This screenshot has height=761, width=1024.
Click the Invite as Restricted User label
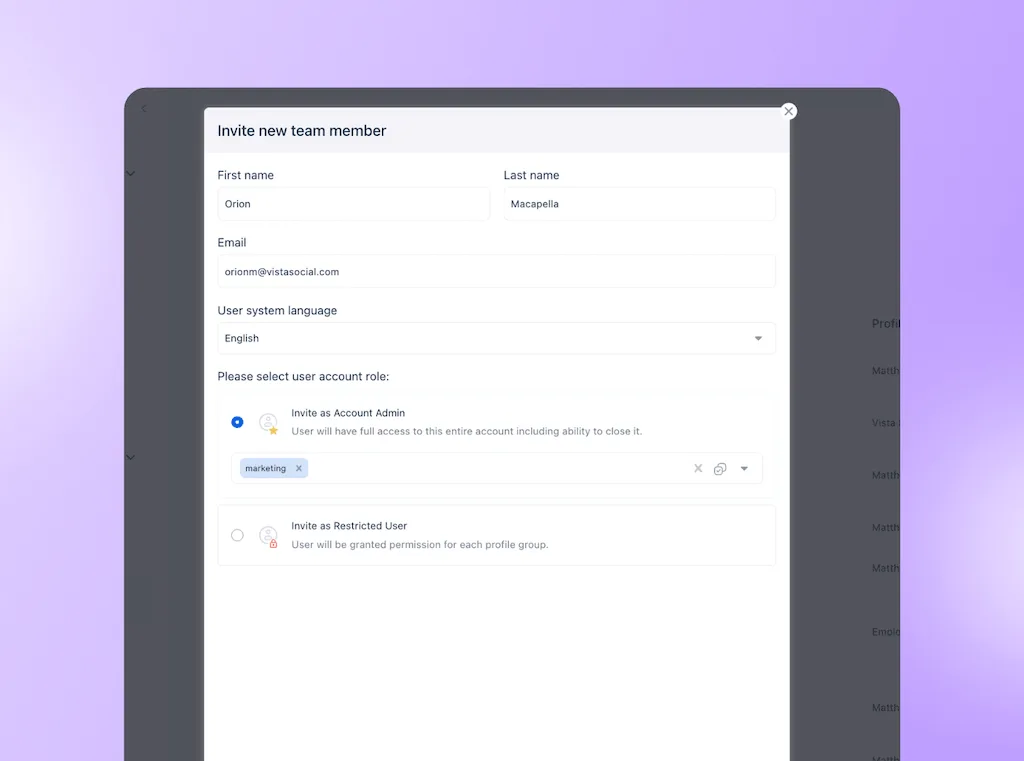click(349, 526)
